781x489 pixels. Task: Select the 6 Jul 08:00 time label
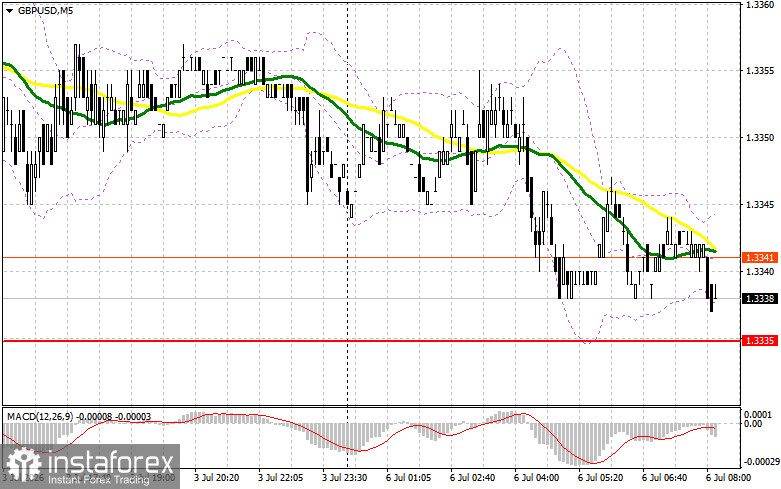pyautogui.click(x=728, y=478)
